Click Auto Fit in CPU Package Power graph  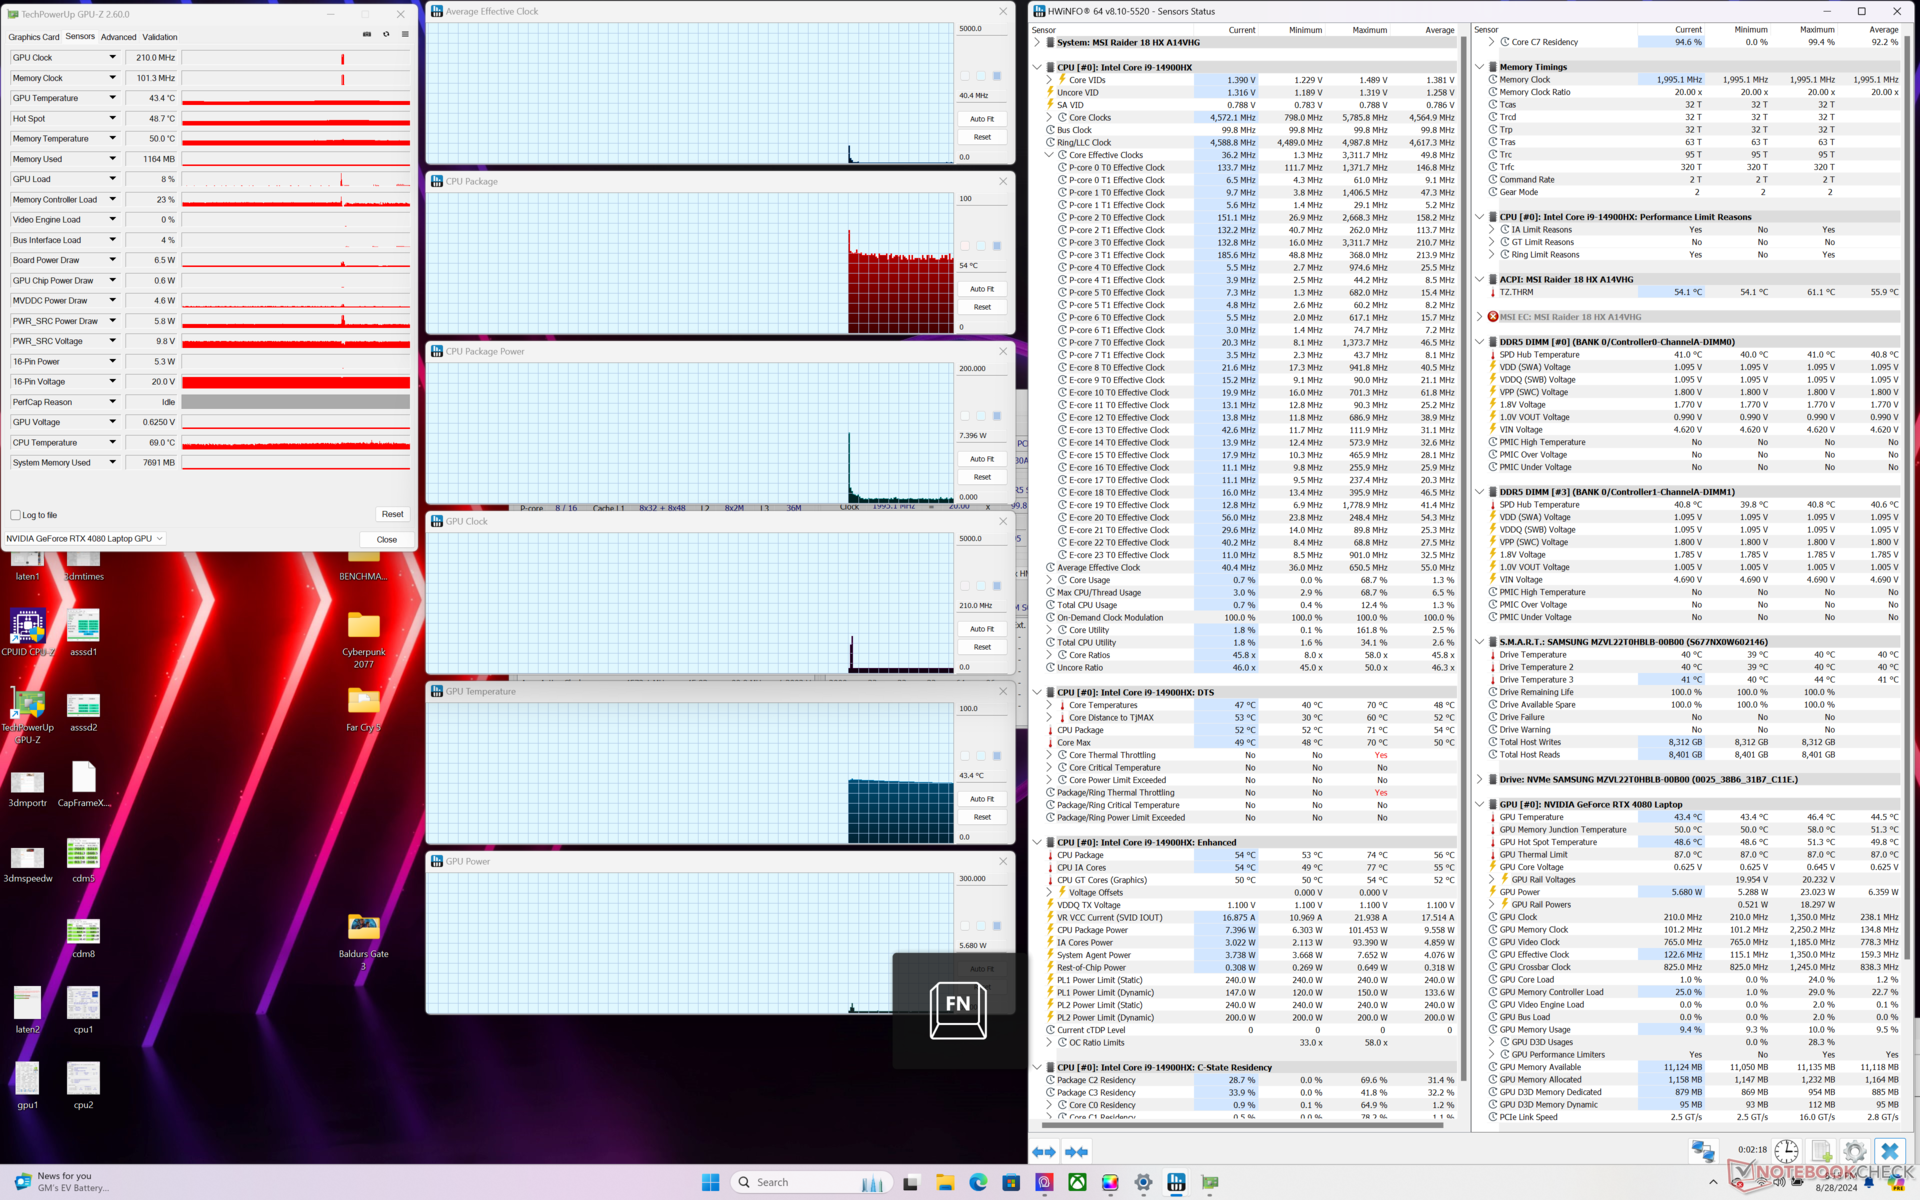[x=982, y=459]
